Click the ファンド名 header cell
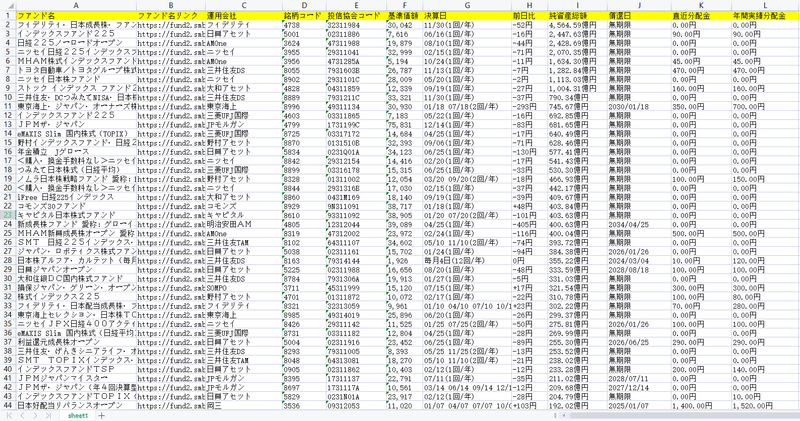 click(76, 15)
